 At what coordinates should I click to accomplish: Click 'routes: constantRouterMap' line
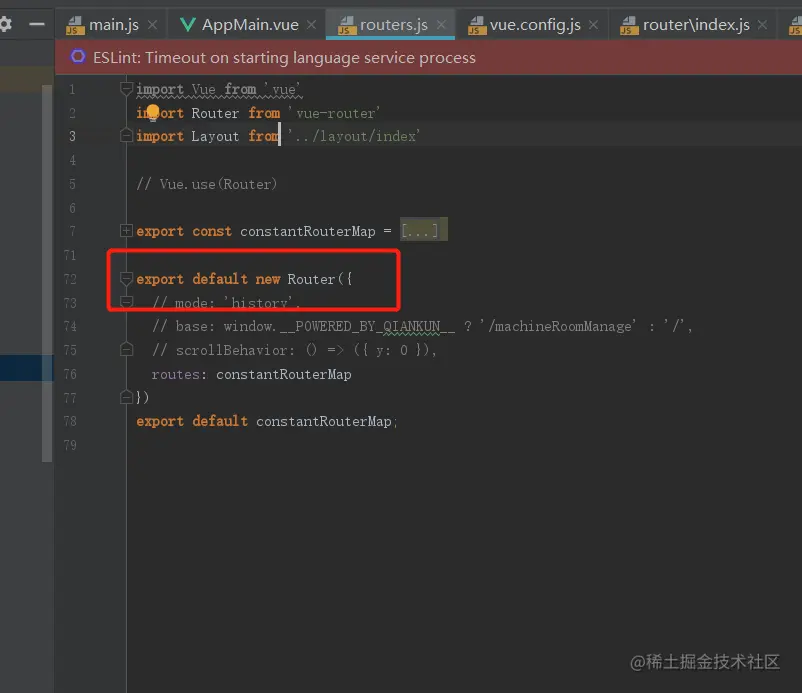click(251, 374)
